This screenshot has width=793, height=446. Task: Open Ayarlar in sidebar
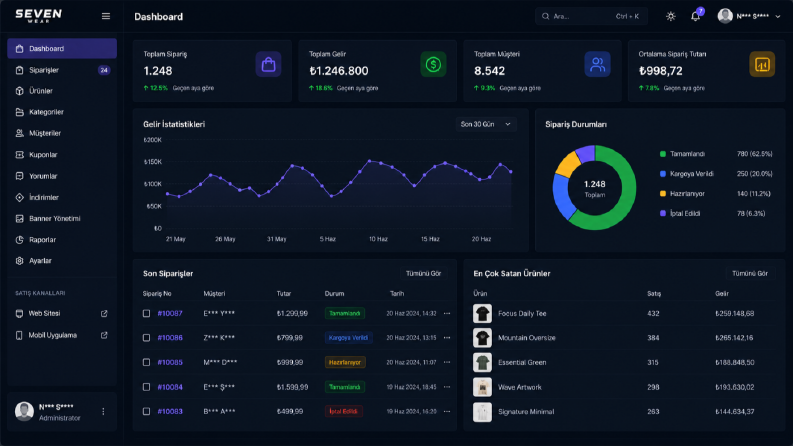62,261
